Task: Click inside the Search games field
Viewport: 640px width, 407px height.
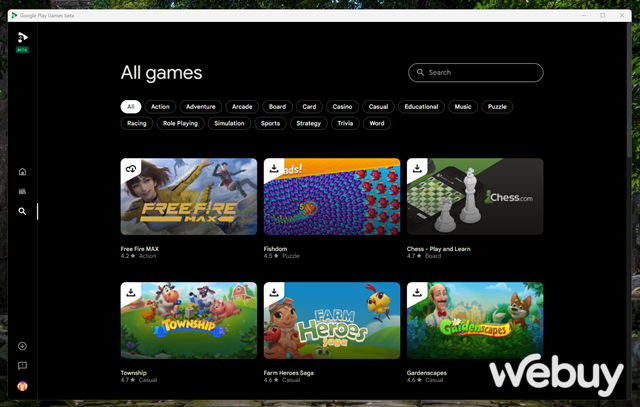Action: 476,73
